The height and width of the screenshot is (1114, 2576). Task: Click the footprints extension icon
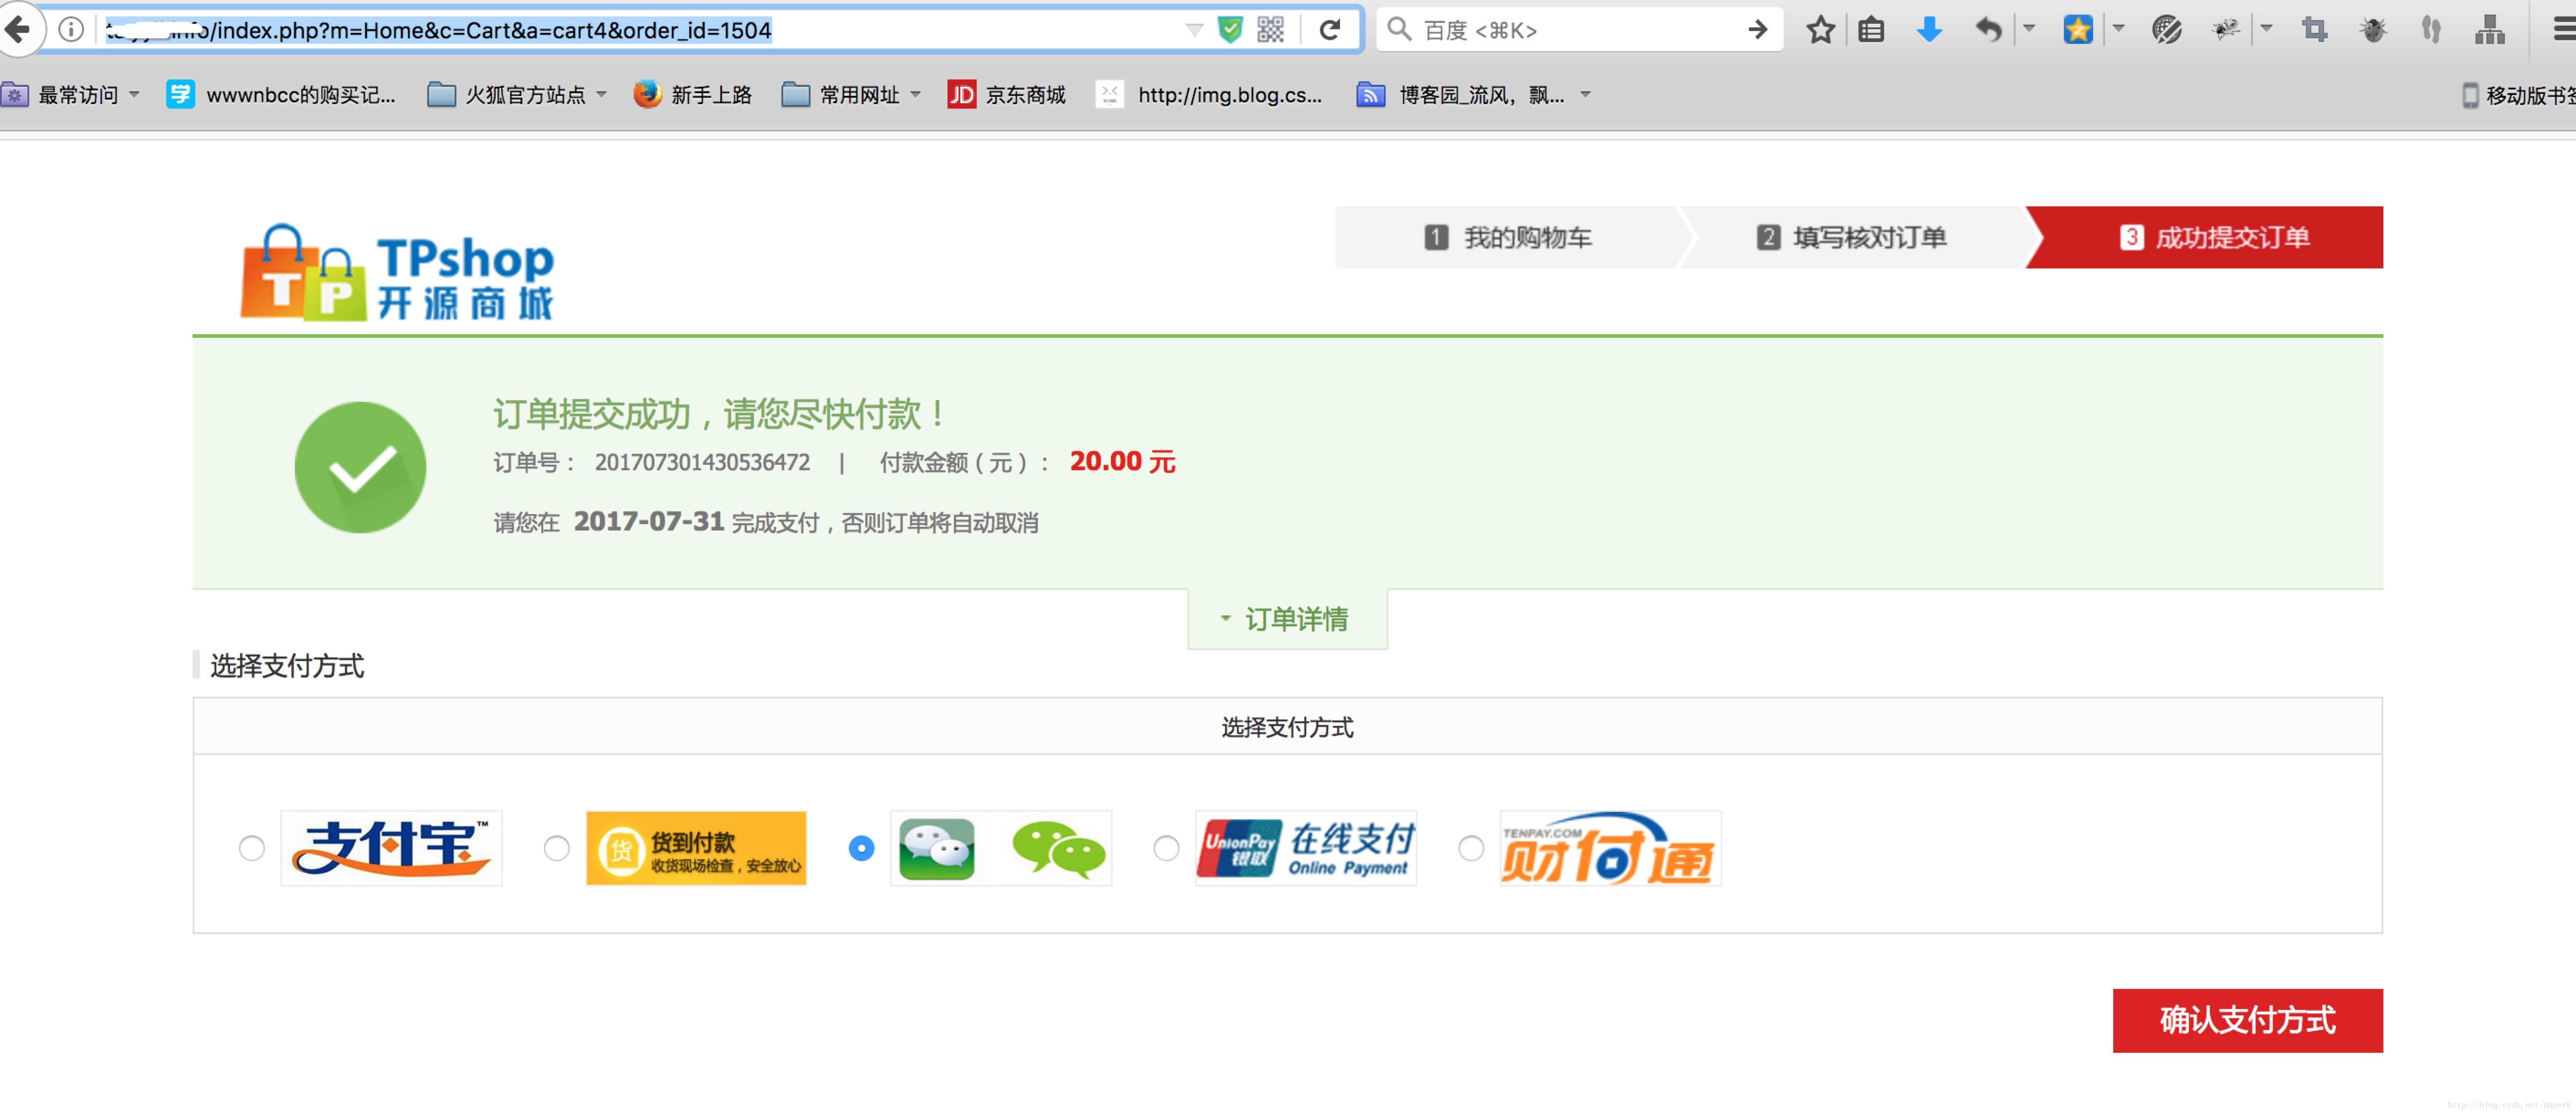2432,30
